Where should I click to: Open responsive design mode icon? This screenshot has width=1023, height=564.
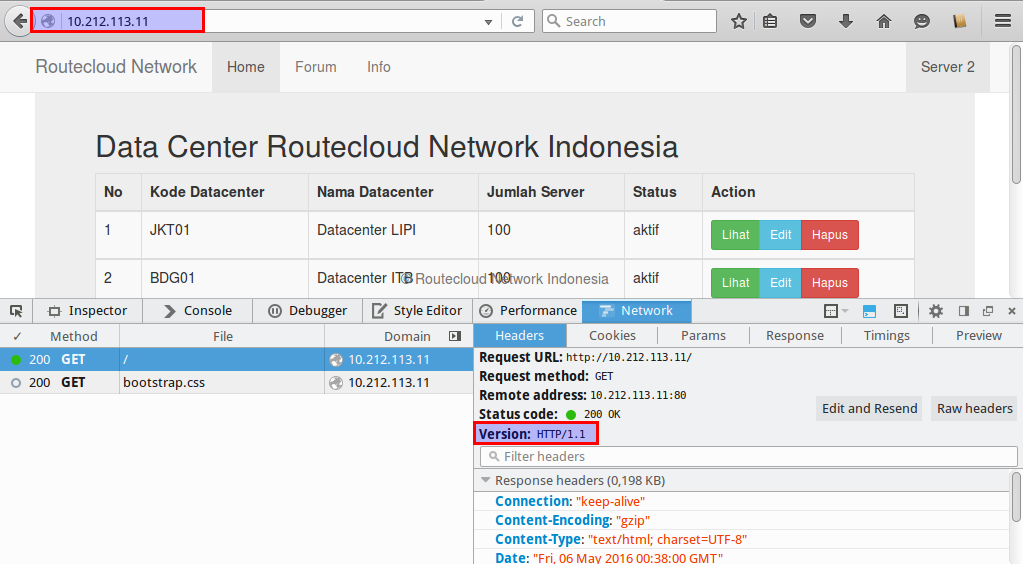click(x=900, y=311)
